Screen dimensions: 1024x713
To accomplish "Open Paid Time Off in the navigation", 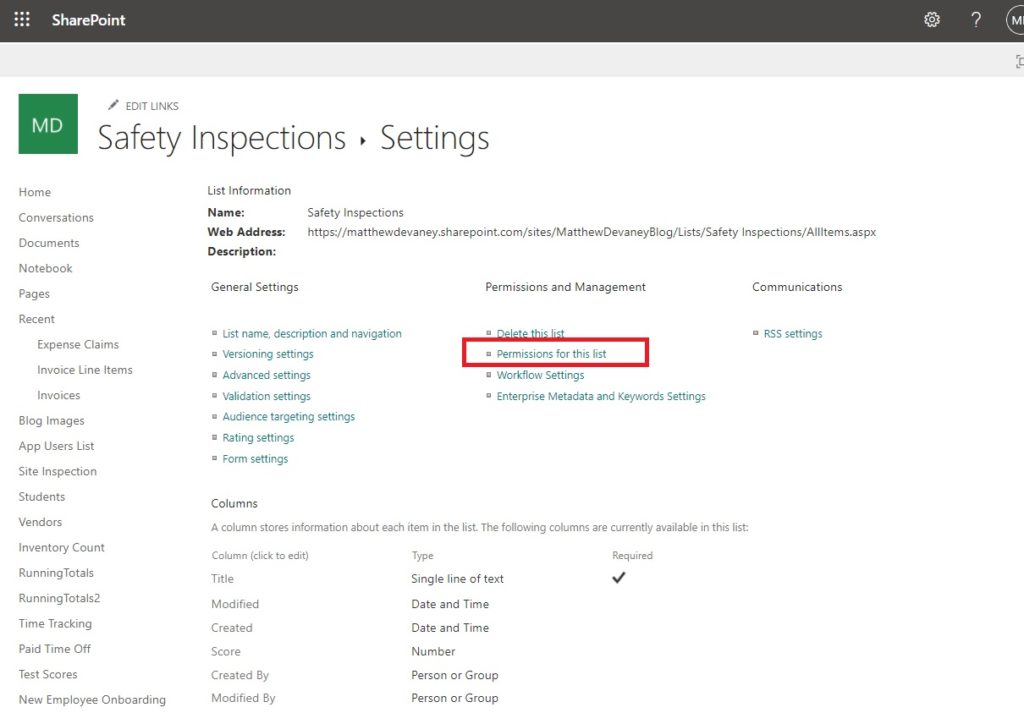I will point(55,649).
